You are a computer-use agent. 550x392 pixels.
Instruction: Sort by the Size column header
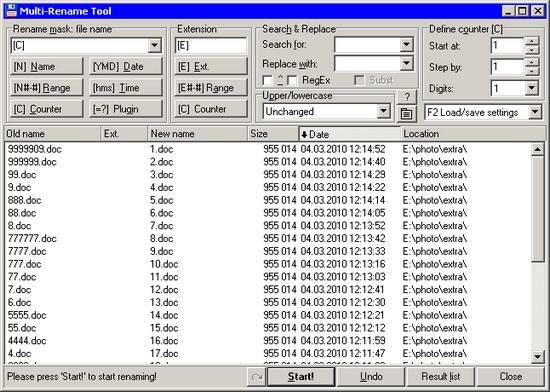[x=273, y=134]
